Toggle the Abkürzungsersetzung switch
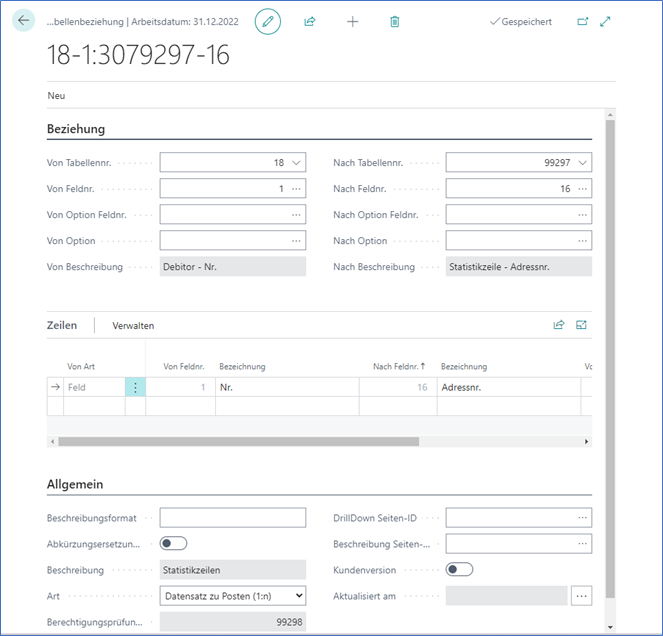Image resolution: width=663 pixels, height=636 pixels. click(174, 543)
